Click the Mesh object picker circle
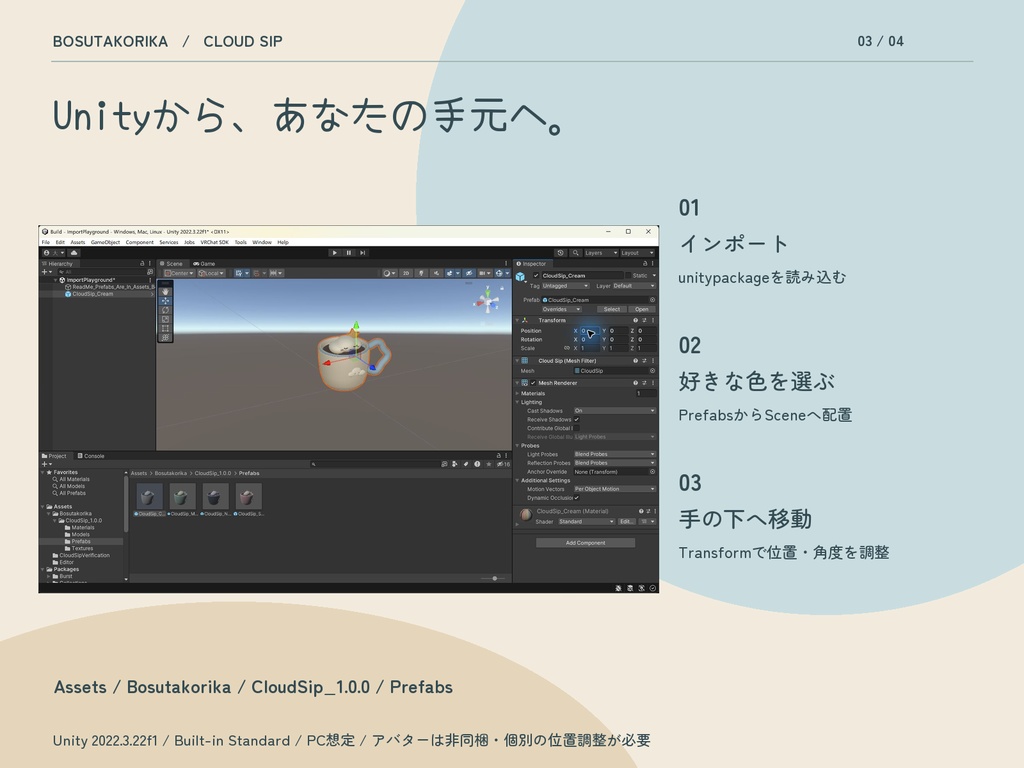Image resolution: width=1024 pixels, height=768 pixels. click(652, 371)
